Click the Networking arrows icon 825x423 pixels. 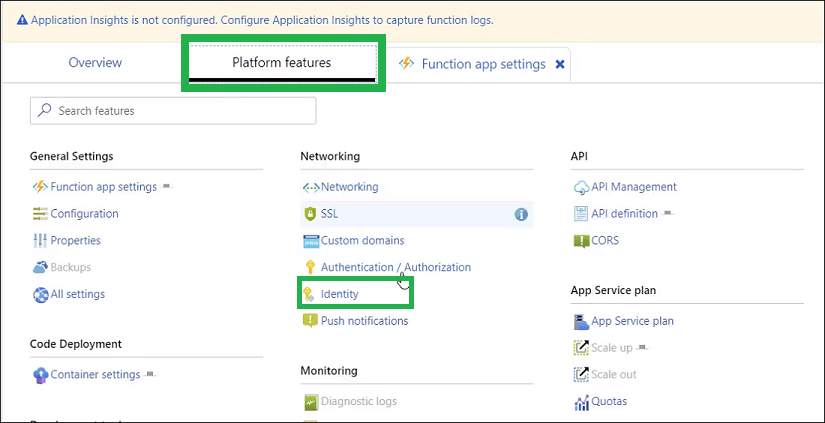click(311, 187)
